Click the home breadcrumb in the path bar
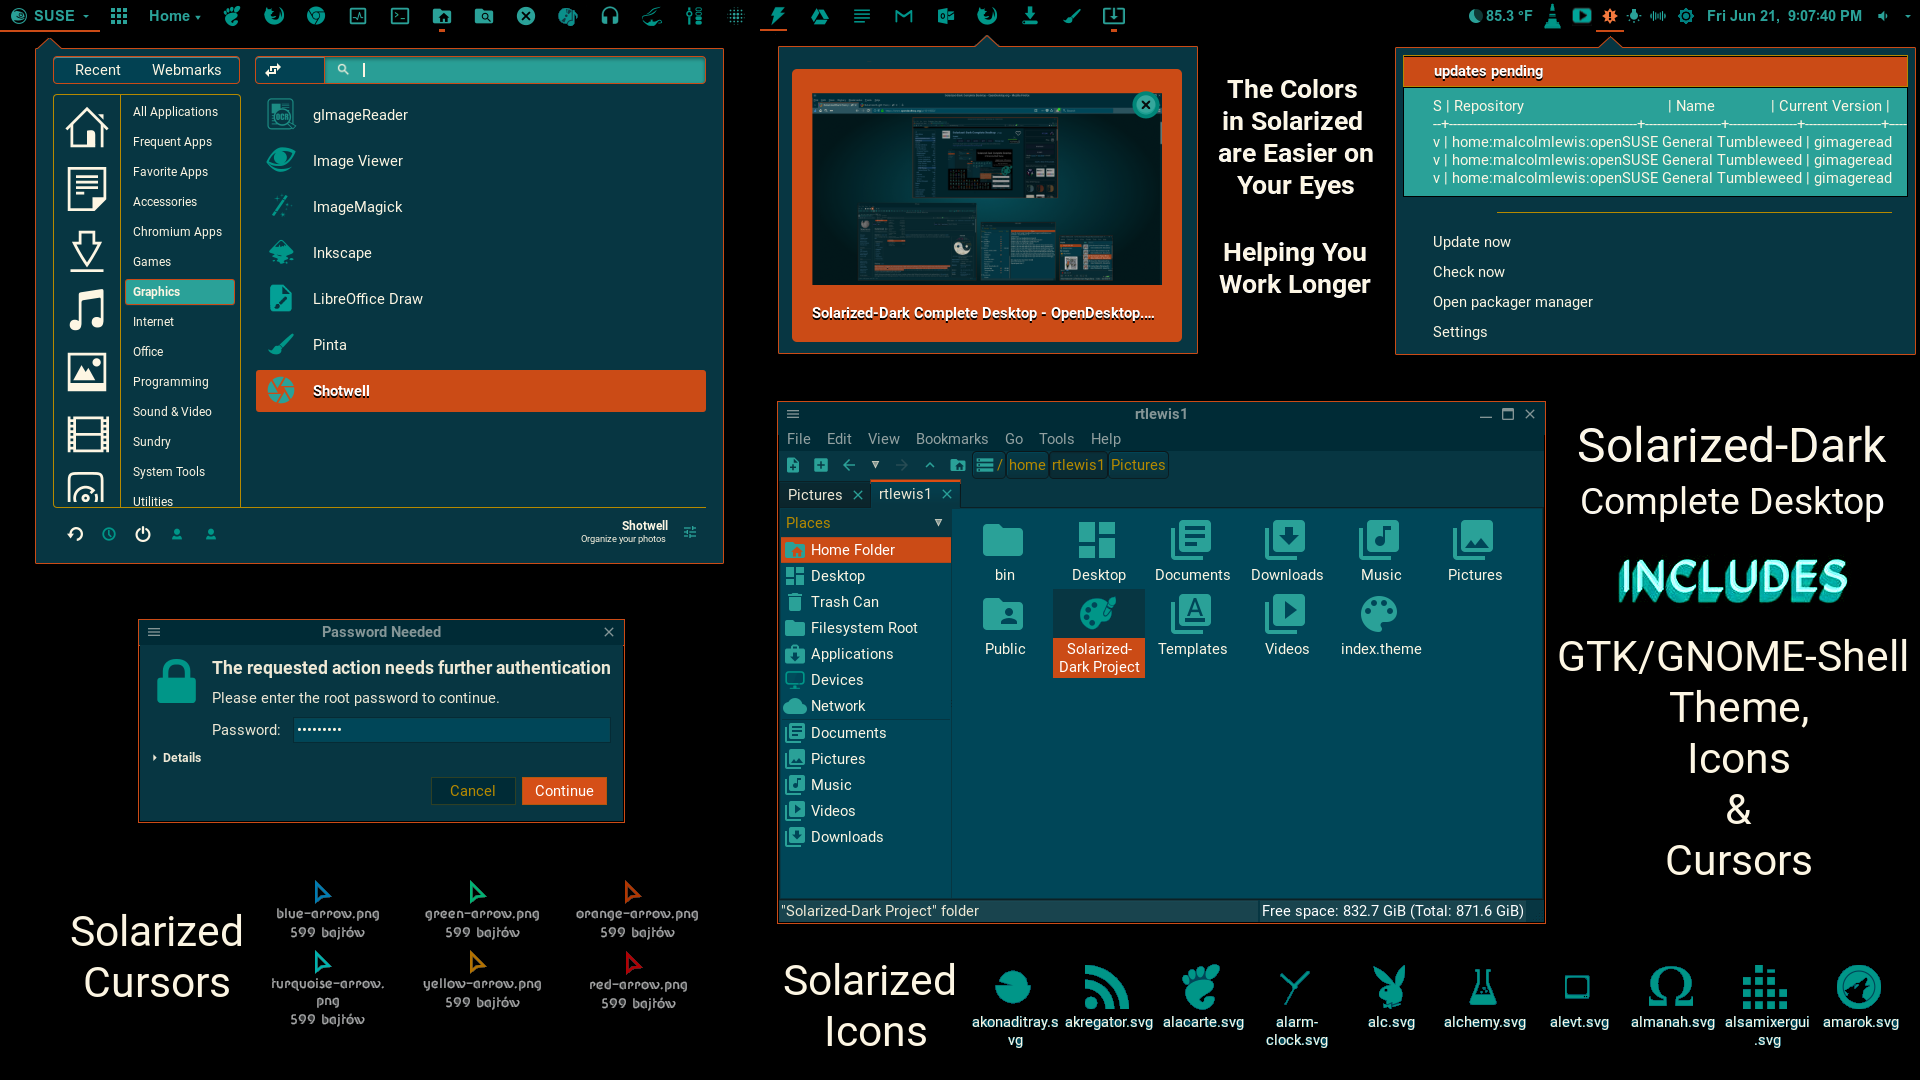 point(1027,465)
